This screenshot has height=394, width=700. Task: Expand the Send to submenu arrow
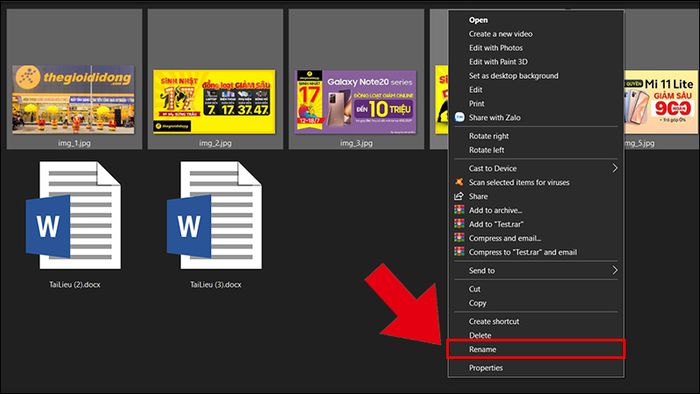(615, 270)
